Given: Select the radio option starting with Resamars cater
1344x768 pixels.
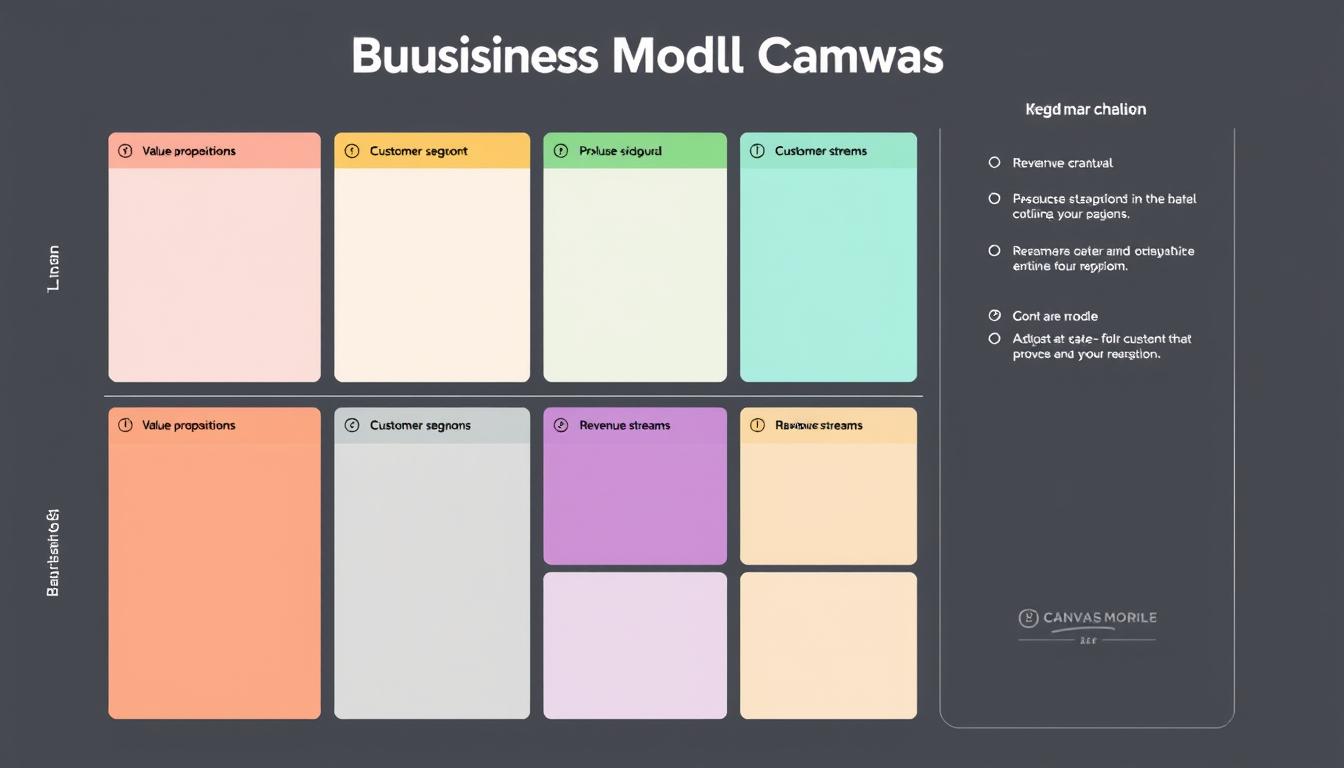Looking at the screenshot, I should 994,251.
